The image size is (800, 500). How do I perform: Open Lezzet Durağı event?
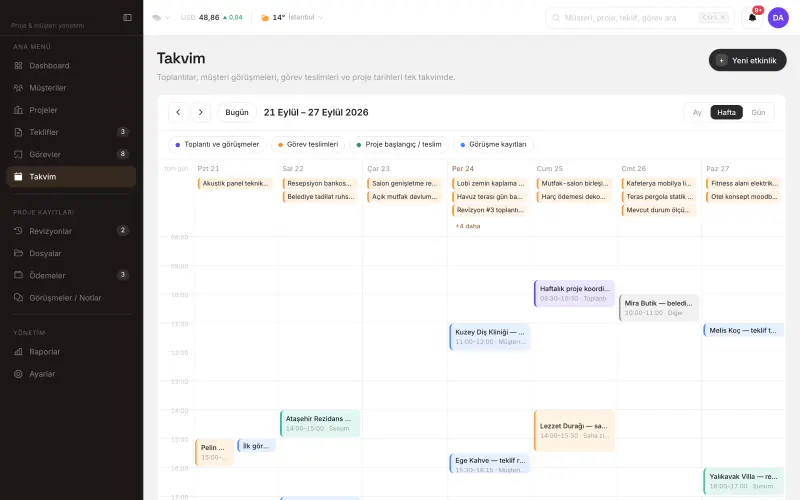point(574,431)
